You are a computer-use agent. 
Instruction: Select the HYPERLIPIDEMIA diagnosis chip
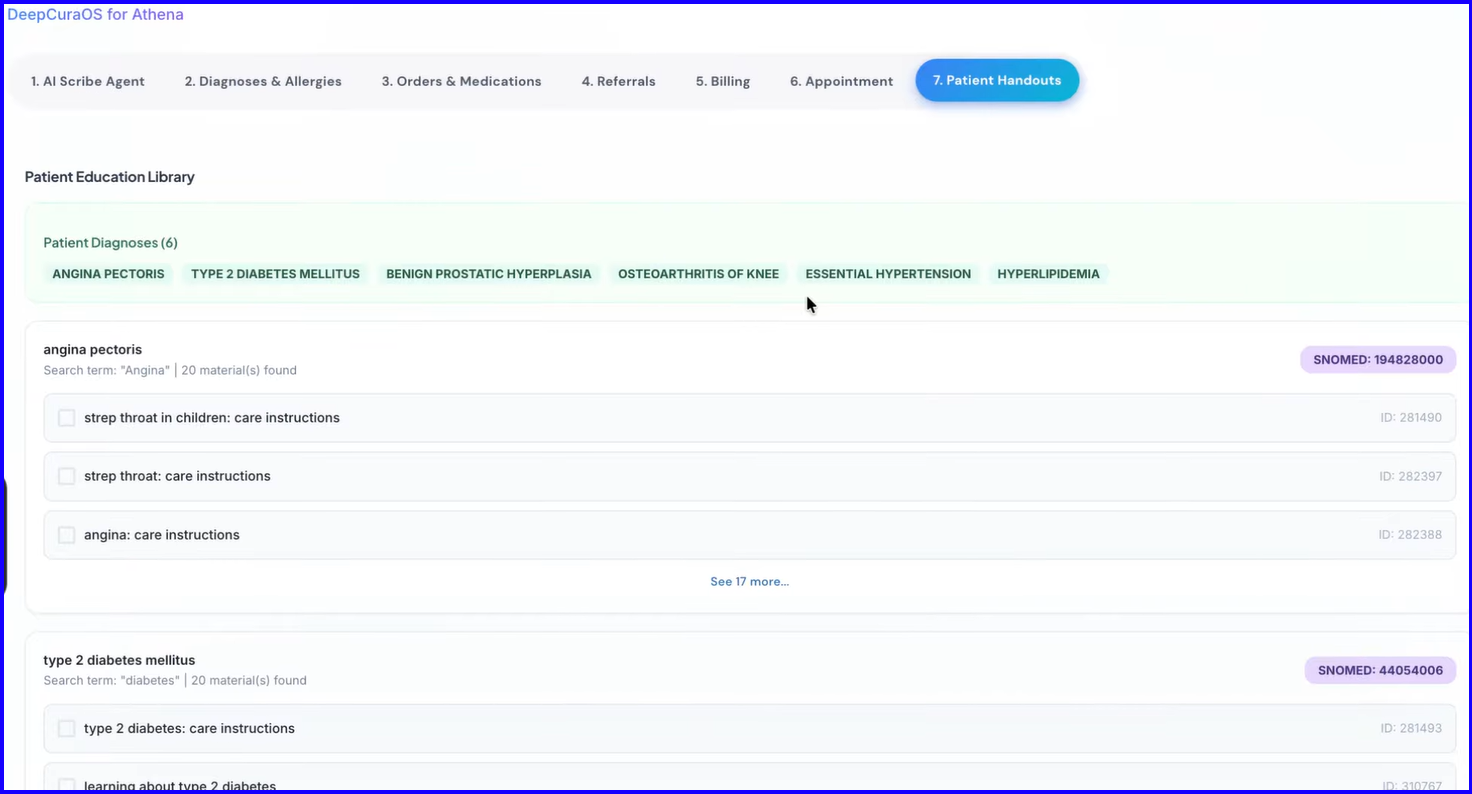(x=1048, y=274)
